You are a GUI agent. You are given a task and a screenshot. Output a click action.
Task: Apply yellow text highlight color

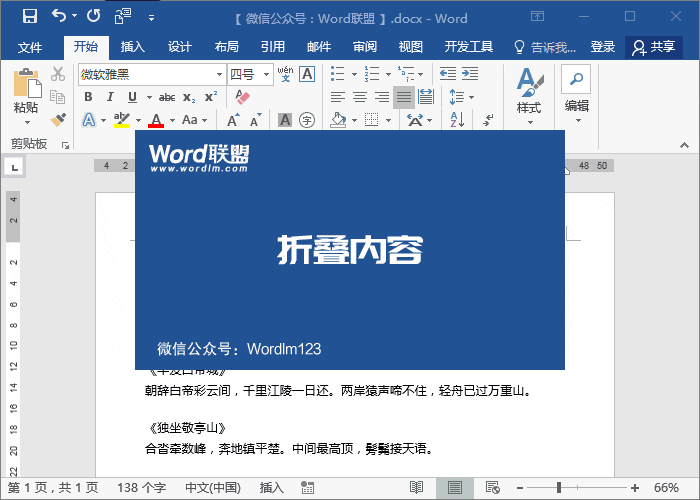[122, 120]
